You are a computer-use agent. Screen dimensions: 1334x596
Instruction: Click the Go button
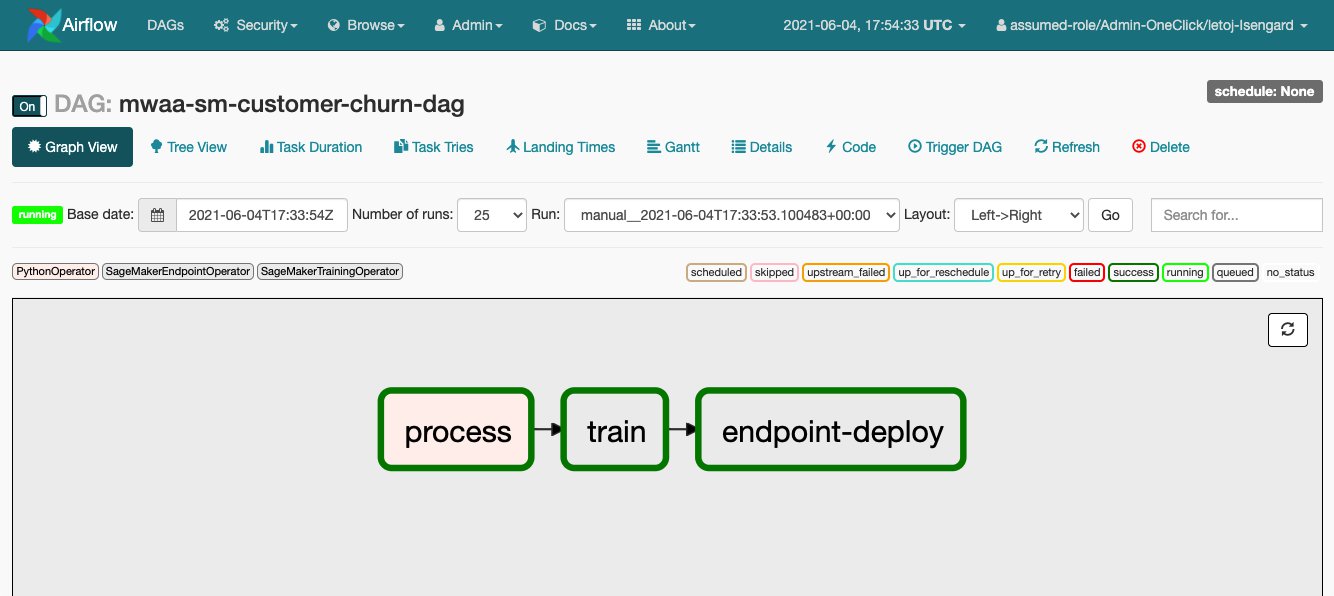pos(1110,215)
